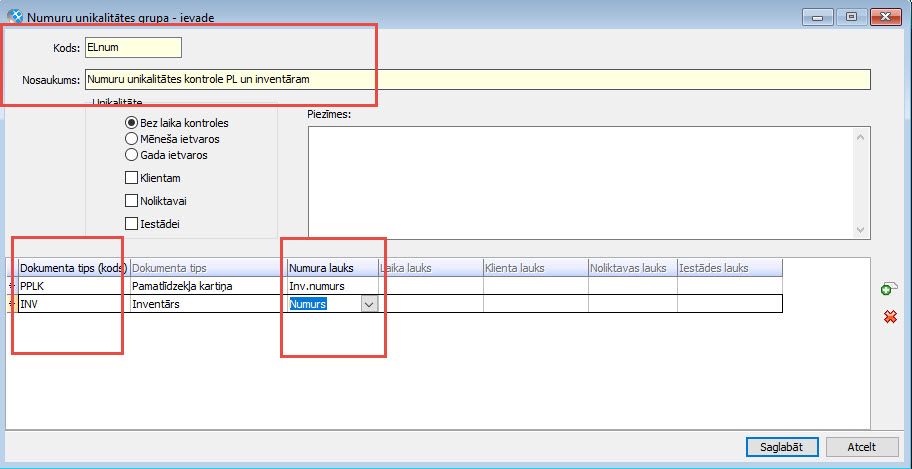The height and width of the screenshot is (469, 912).
Task: Click row indicator of INV row
Action: [12, 304]
